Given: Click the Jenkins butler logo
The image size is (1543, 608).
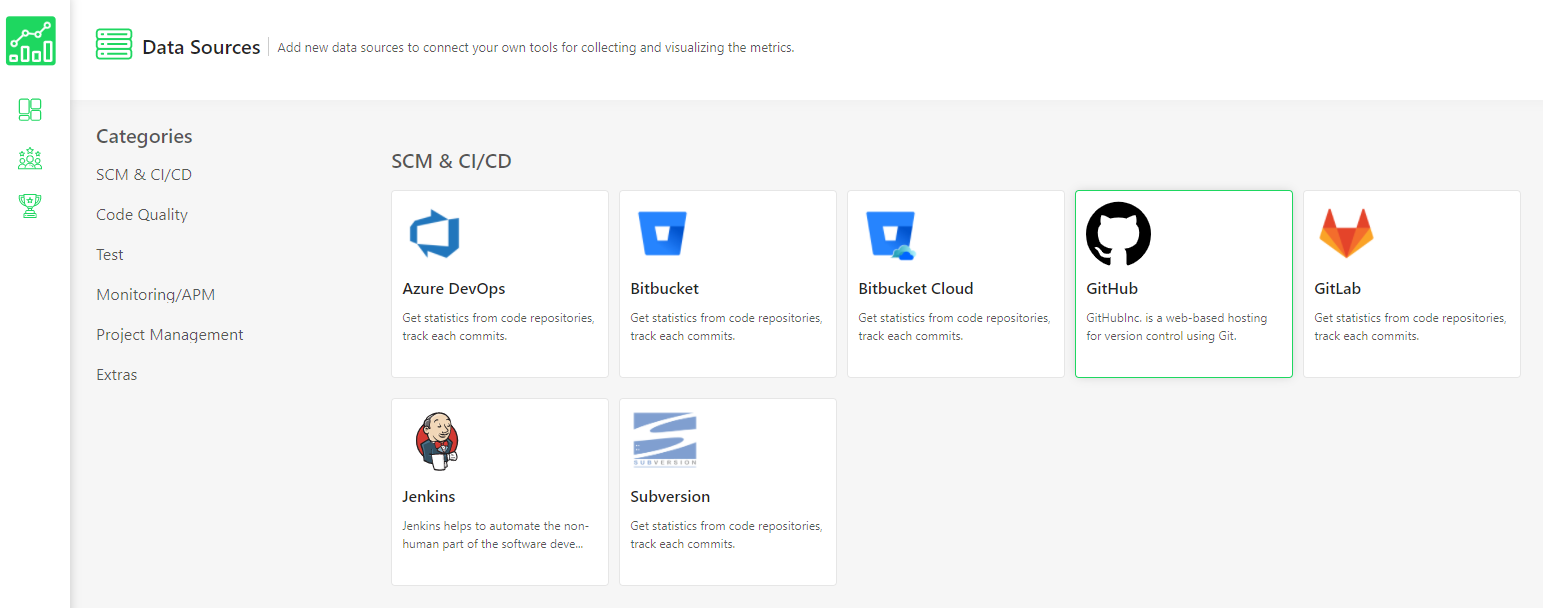Looking at the screenshot, I should click(437, 441).
